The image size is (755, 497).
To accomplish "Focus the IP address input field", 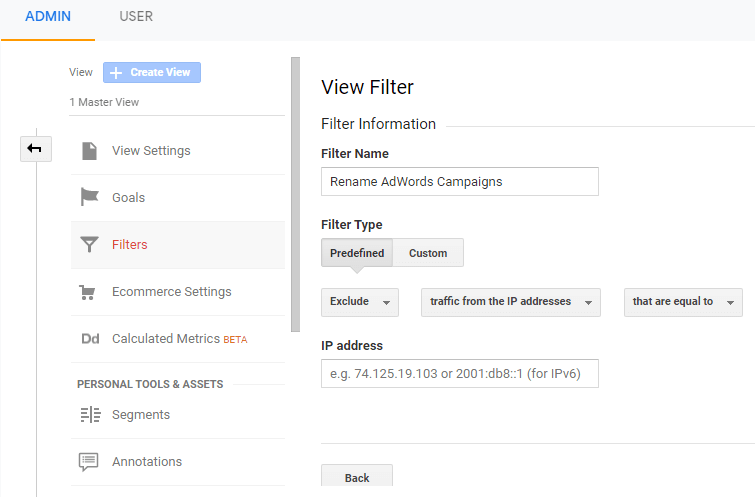I will click(x=459, y=374).
